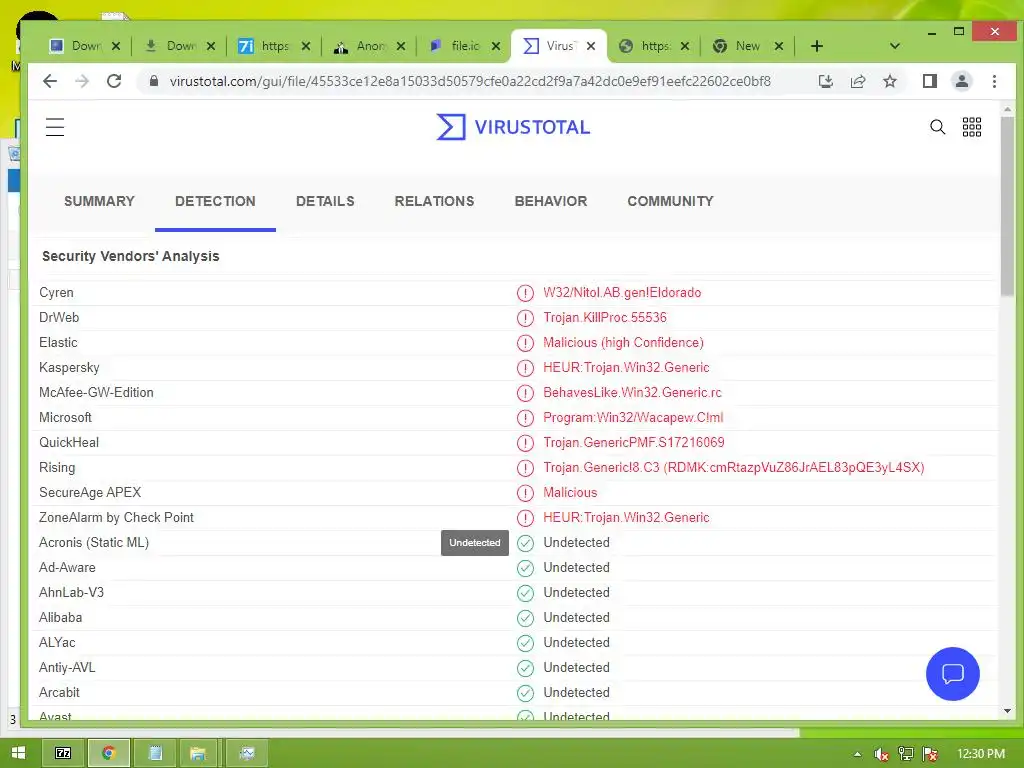
Task: Go forward in Chrome
Action: point(82,81)
